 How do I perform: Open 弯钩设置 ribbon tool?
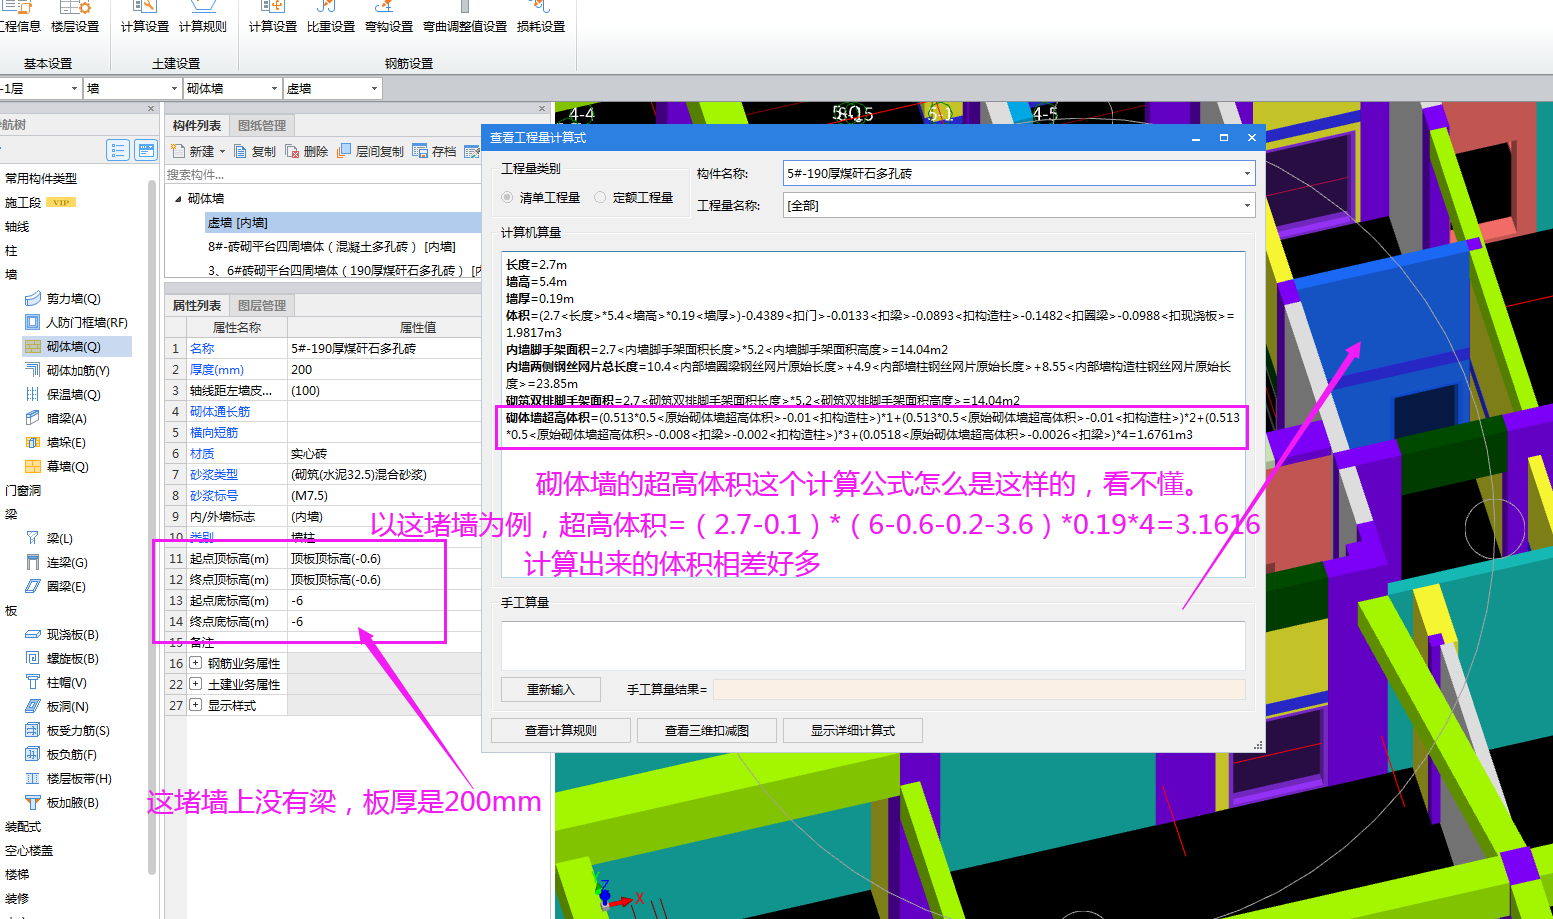pyautogui.click(x=389, y=17)
